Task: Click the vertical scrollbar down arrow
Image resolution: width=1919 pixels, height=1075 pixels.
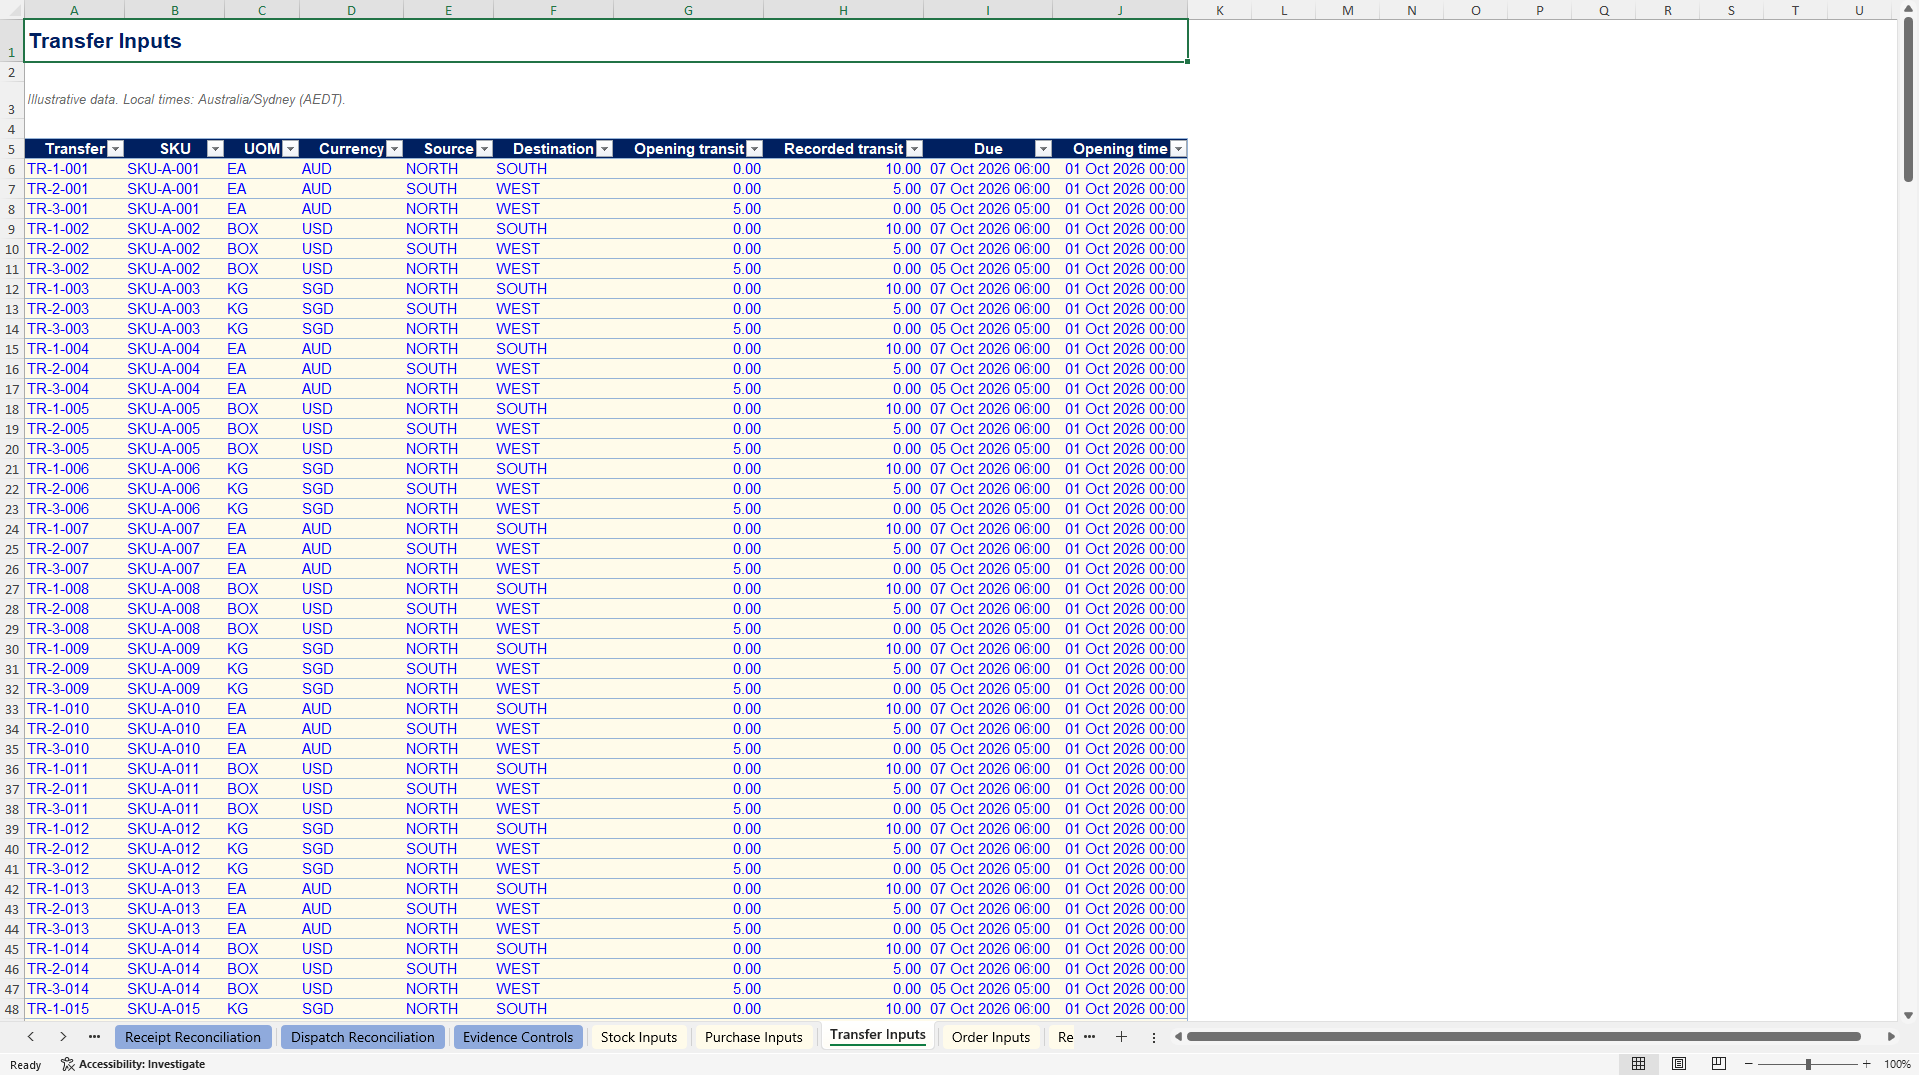Action: (1908, 1015)
